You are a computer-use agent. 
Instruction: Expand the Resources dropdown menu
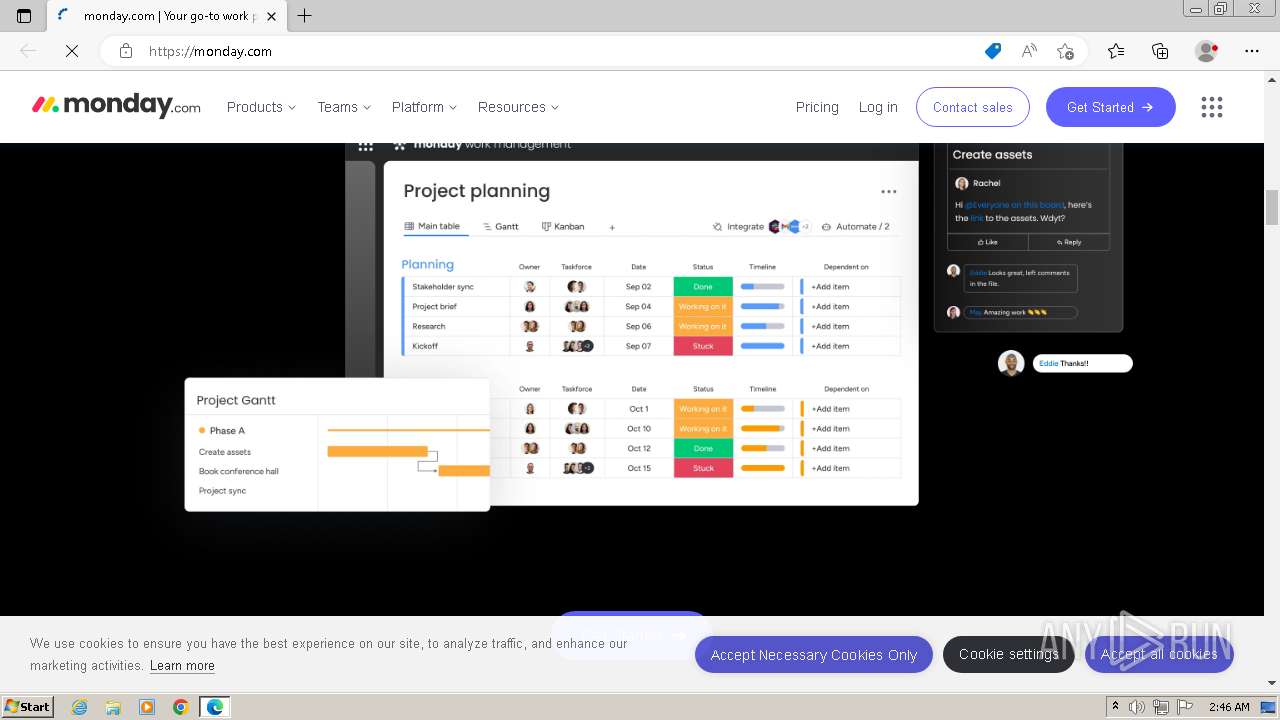pos(518,107)
